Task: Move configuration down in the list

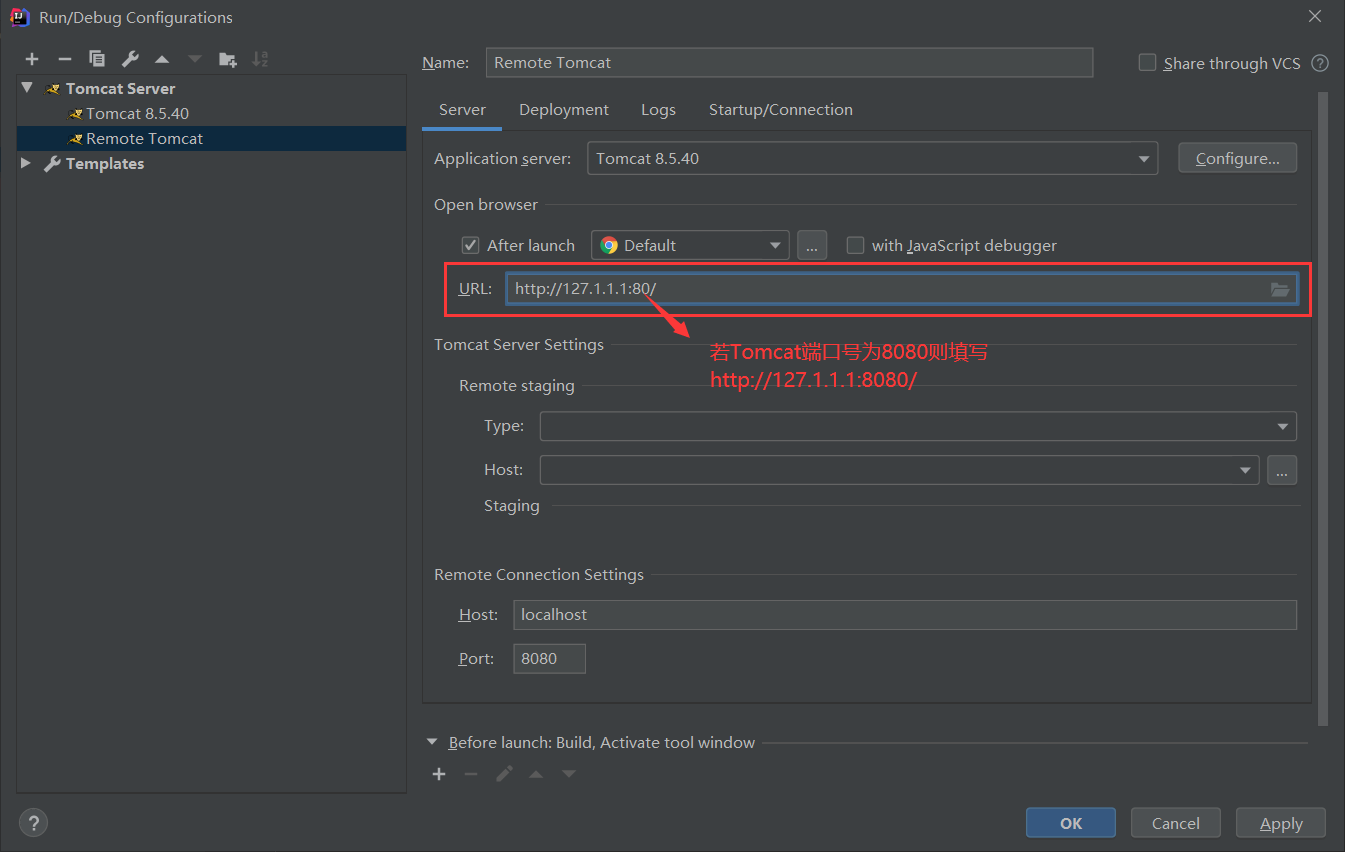Action: [x=195, y=59]
